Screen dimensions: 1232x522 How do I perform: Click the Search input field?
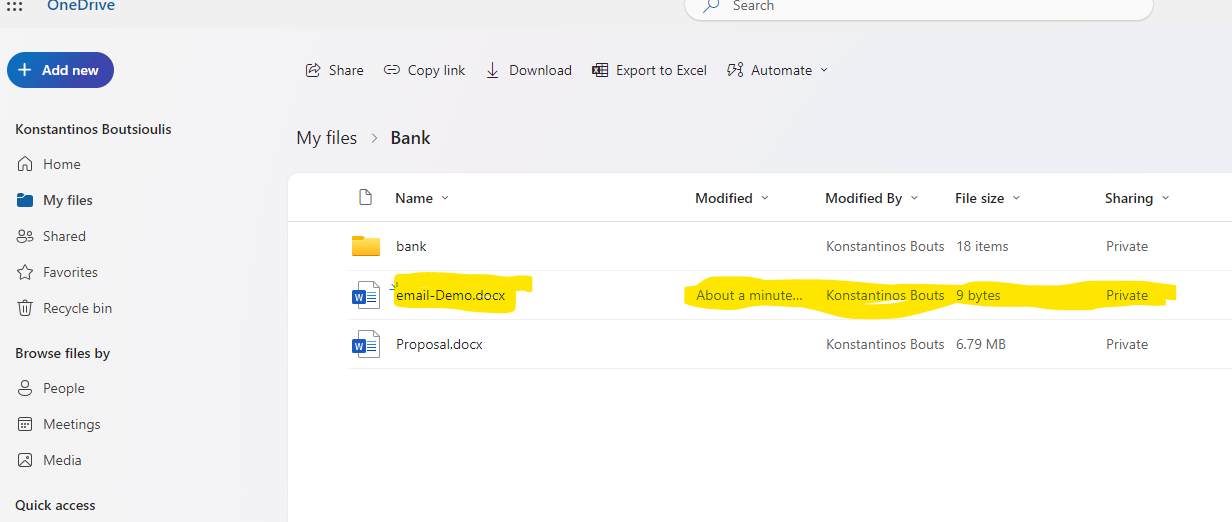point(918,8)
